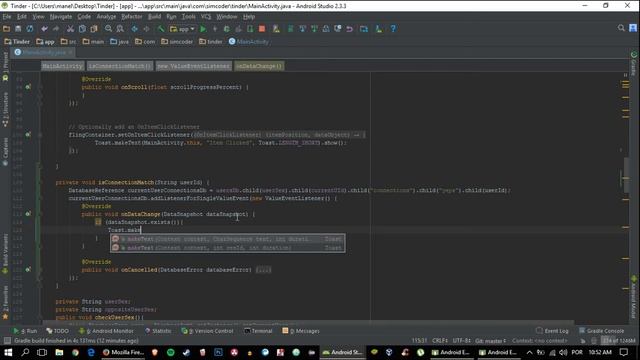Open the app run configuration dropdown

tap(182, 29)
